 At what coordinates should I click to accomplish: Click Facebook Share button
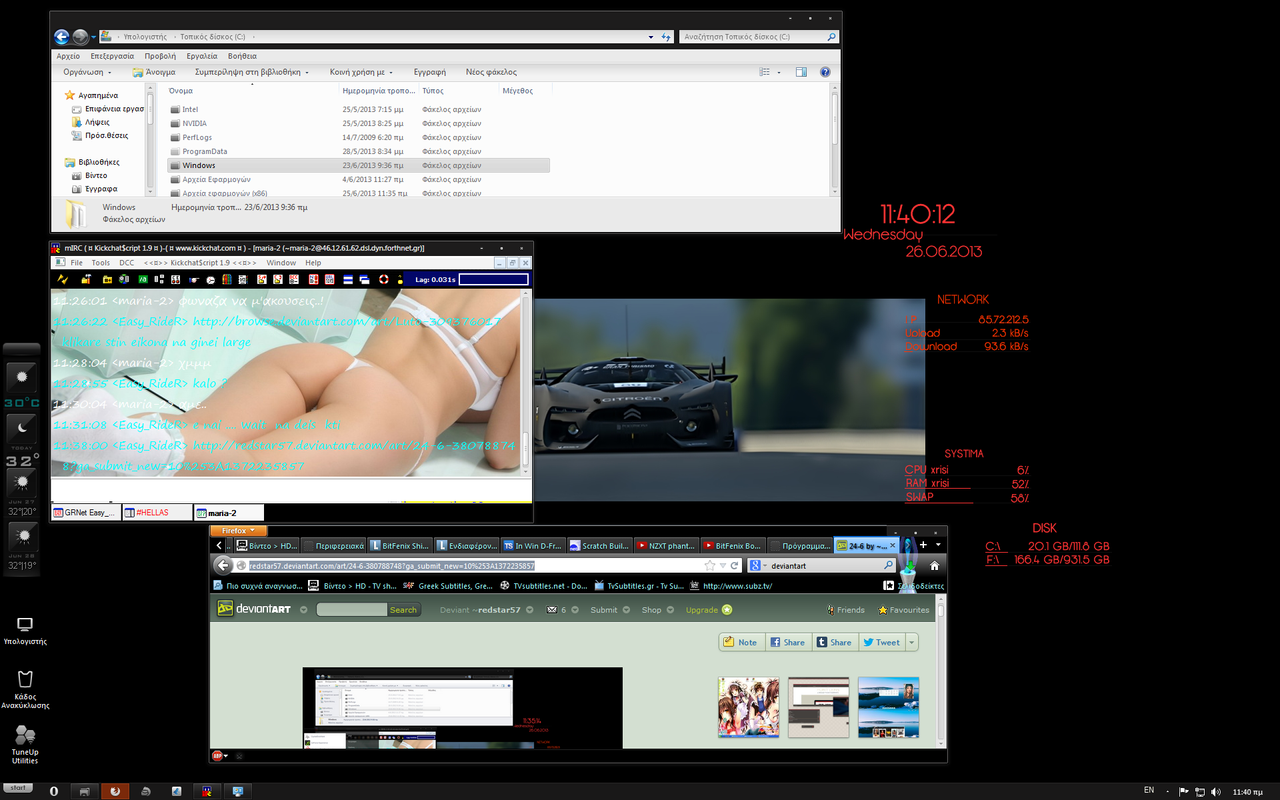coord(787,642)
